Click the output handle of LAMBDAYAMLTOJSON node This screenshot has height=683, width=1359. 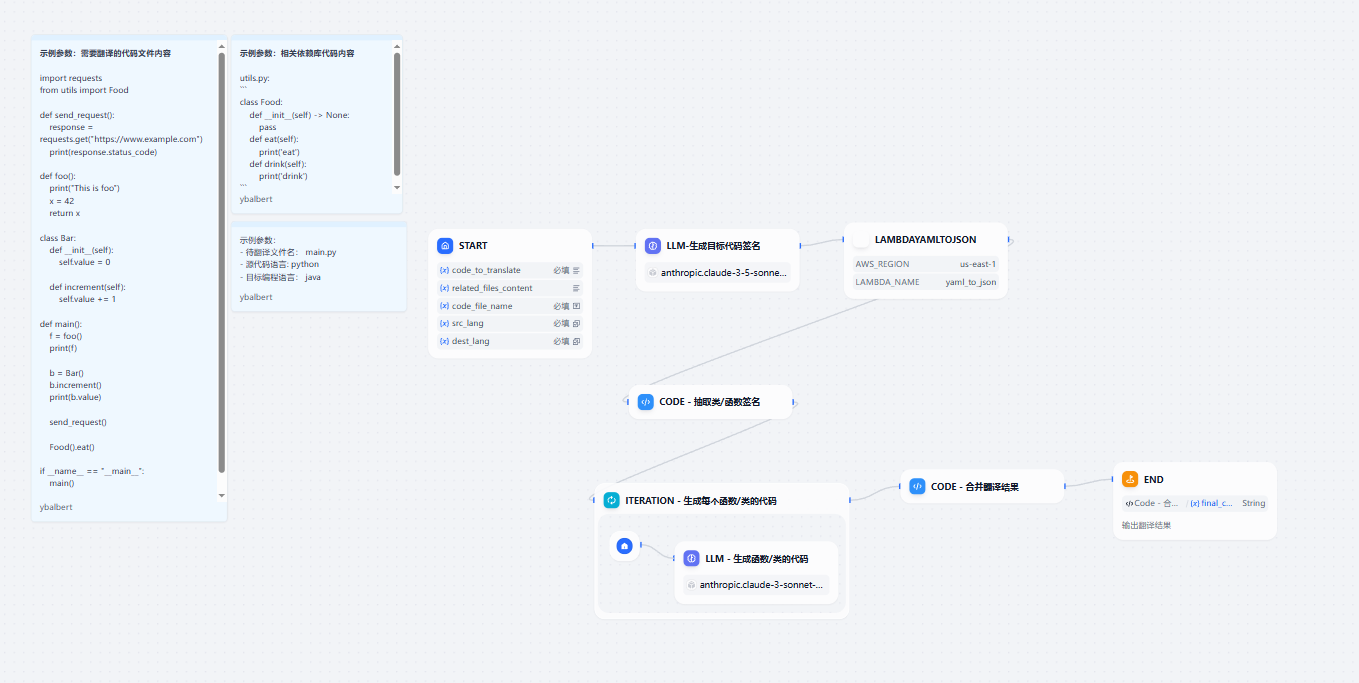click(x=1009, y=240)
